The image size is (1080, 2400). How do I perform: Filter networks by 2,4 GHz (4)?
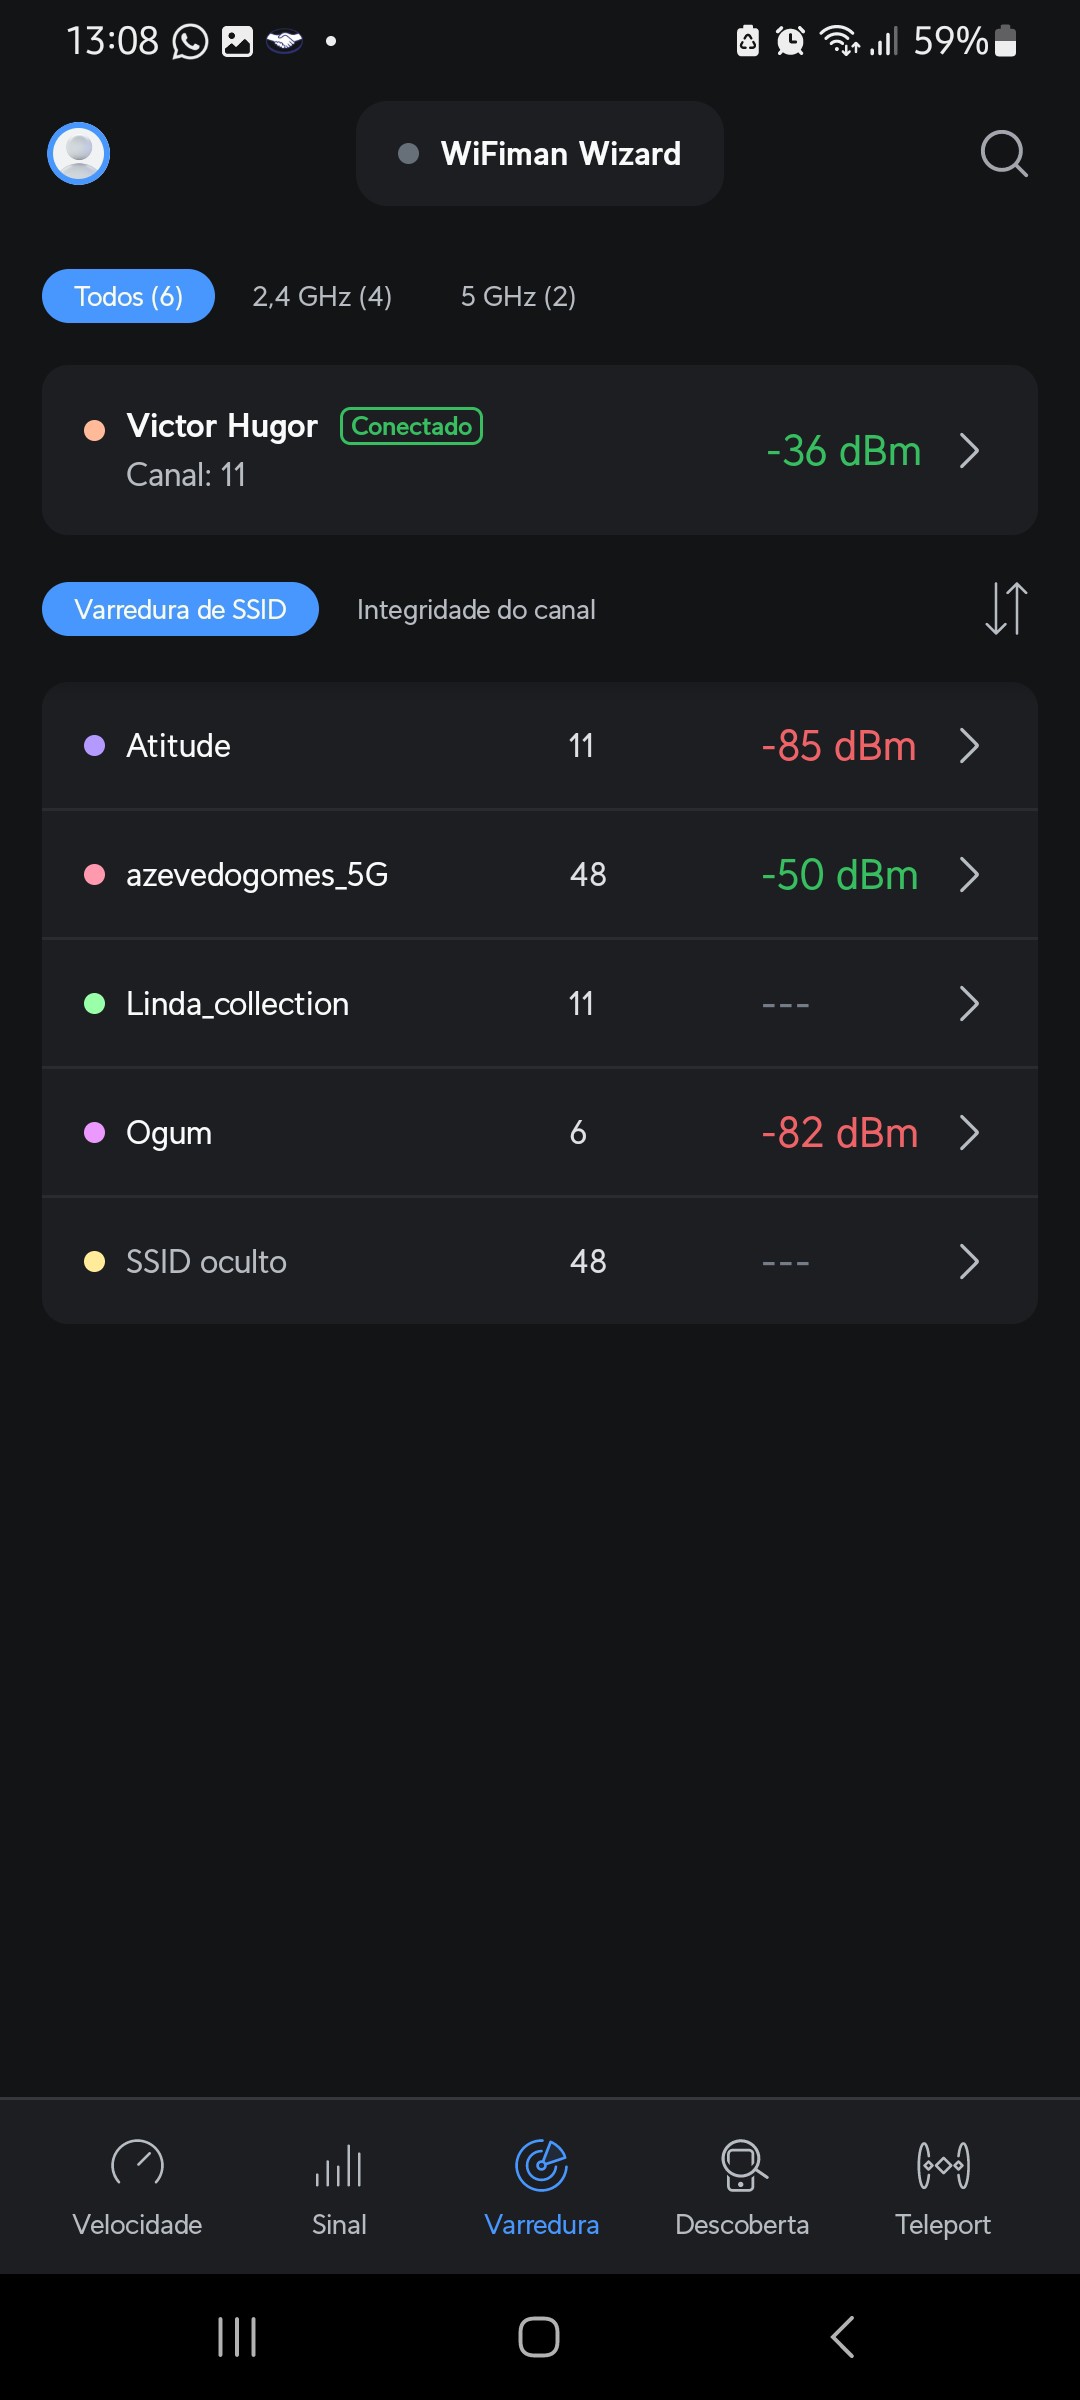[322, 296]
